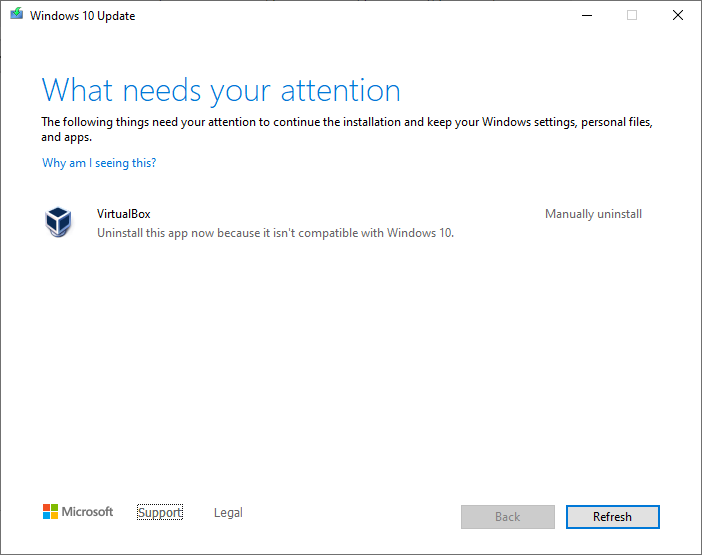
Task: Click the 'What needs your attention' heading
Action: pyautogui.click(x=221, y=91)
